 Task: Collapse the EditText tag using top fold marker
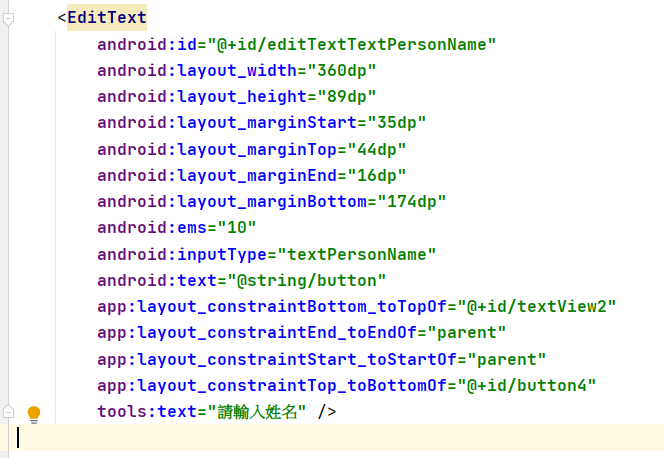pyautogui.click(x=8, y=19)
